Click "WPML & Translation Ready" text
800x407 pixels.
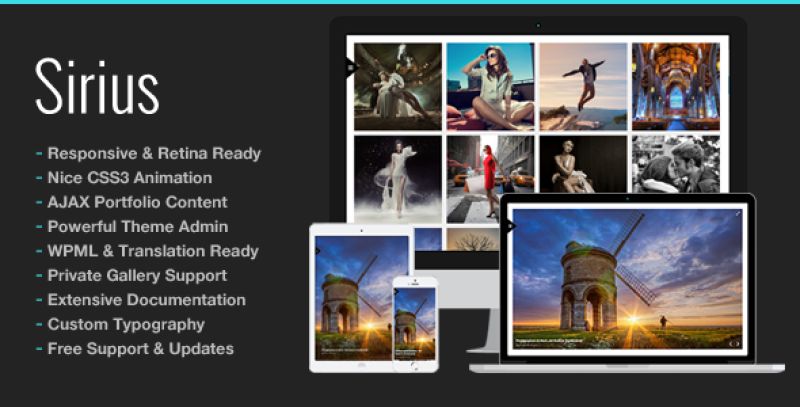(153, 251)
